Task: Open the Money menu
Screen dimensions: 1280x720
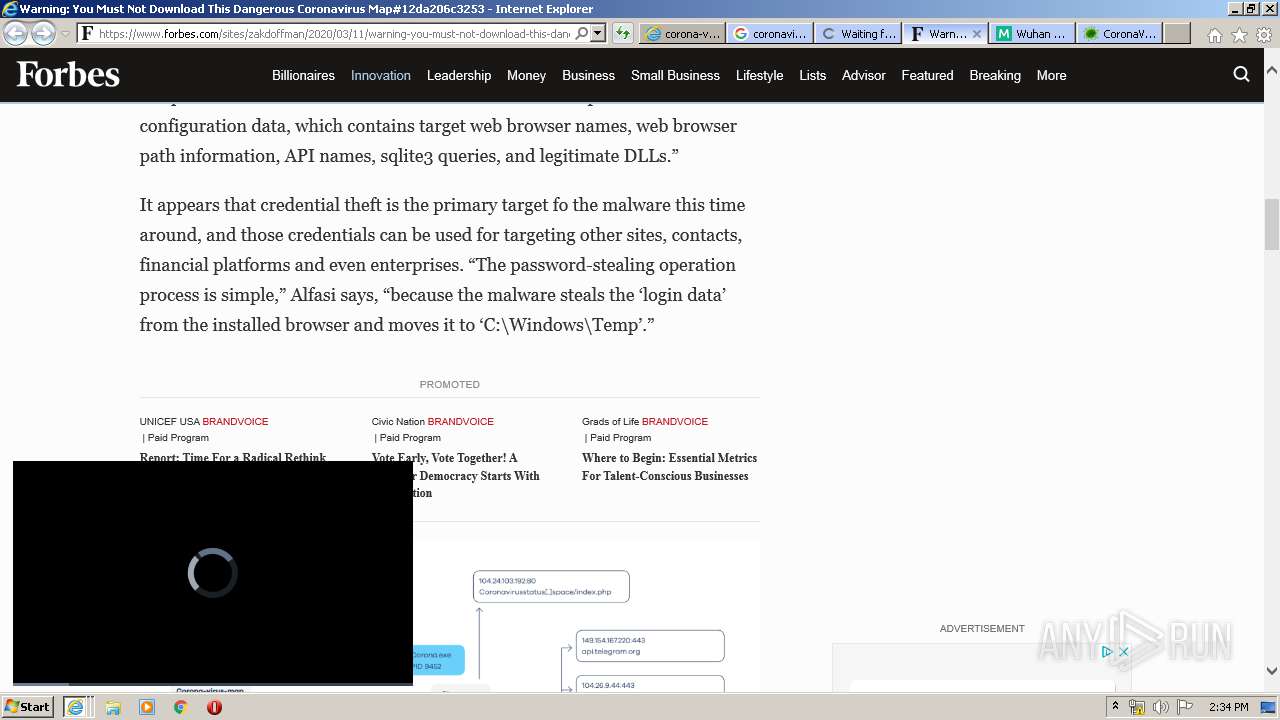Action: click(x=526, y=75)
